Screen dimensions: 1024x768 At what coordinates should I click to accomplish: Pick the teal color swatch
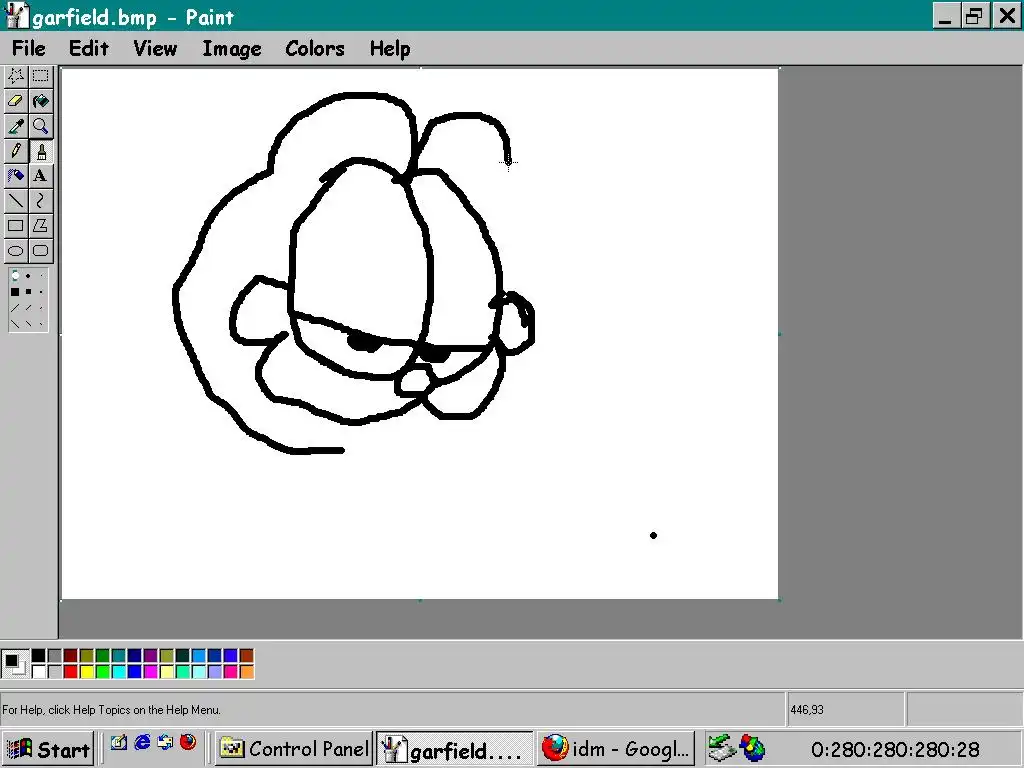119,656
